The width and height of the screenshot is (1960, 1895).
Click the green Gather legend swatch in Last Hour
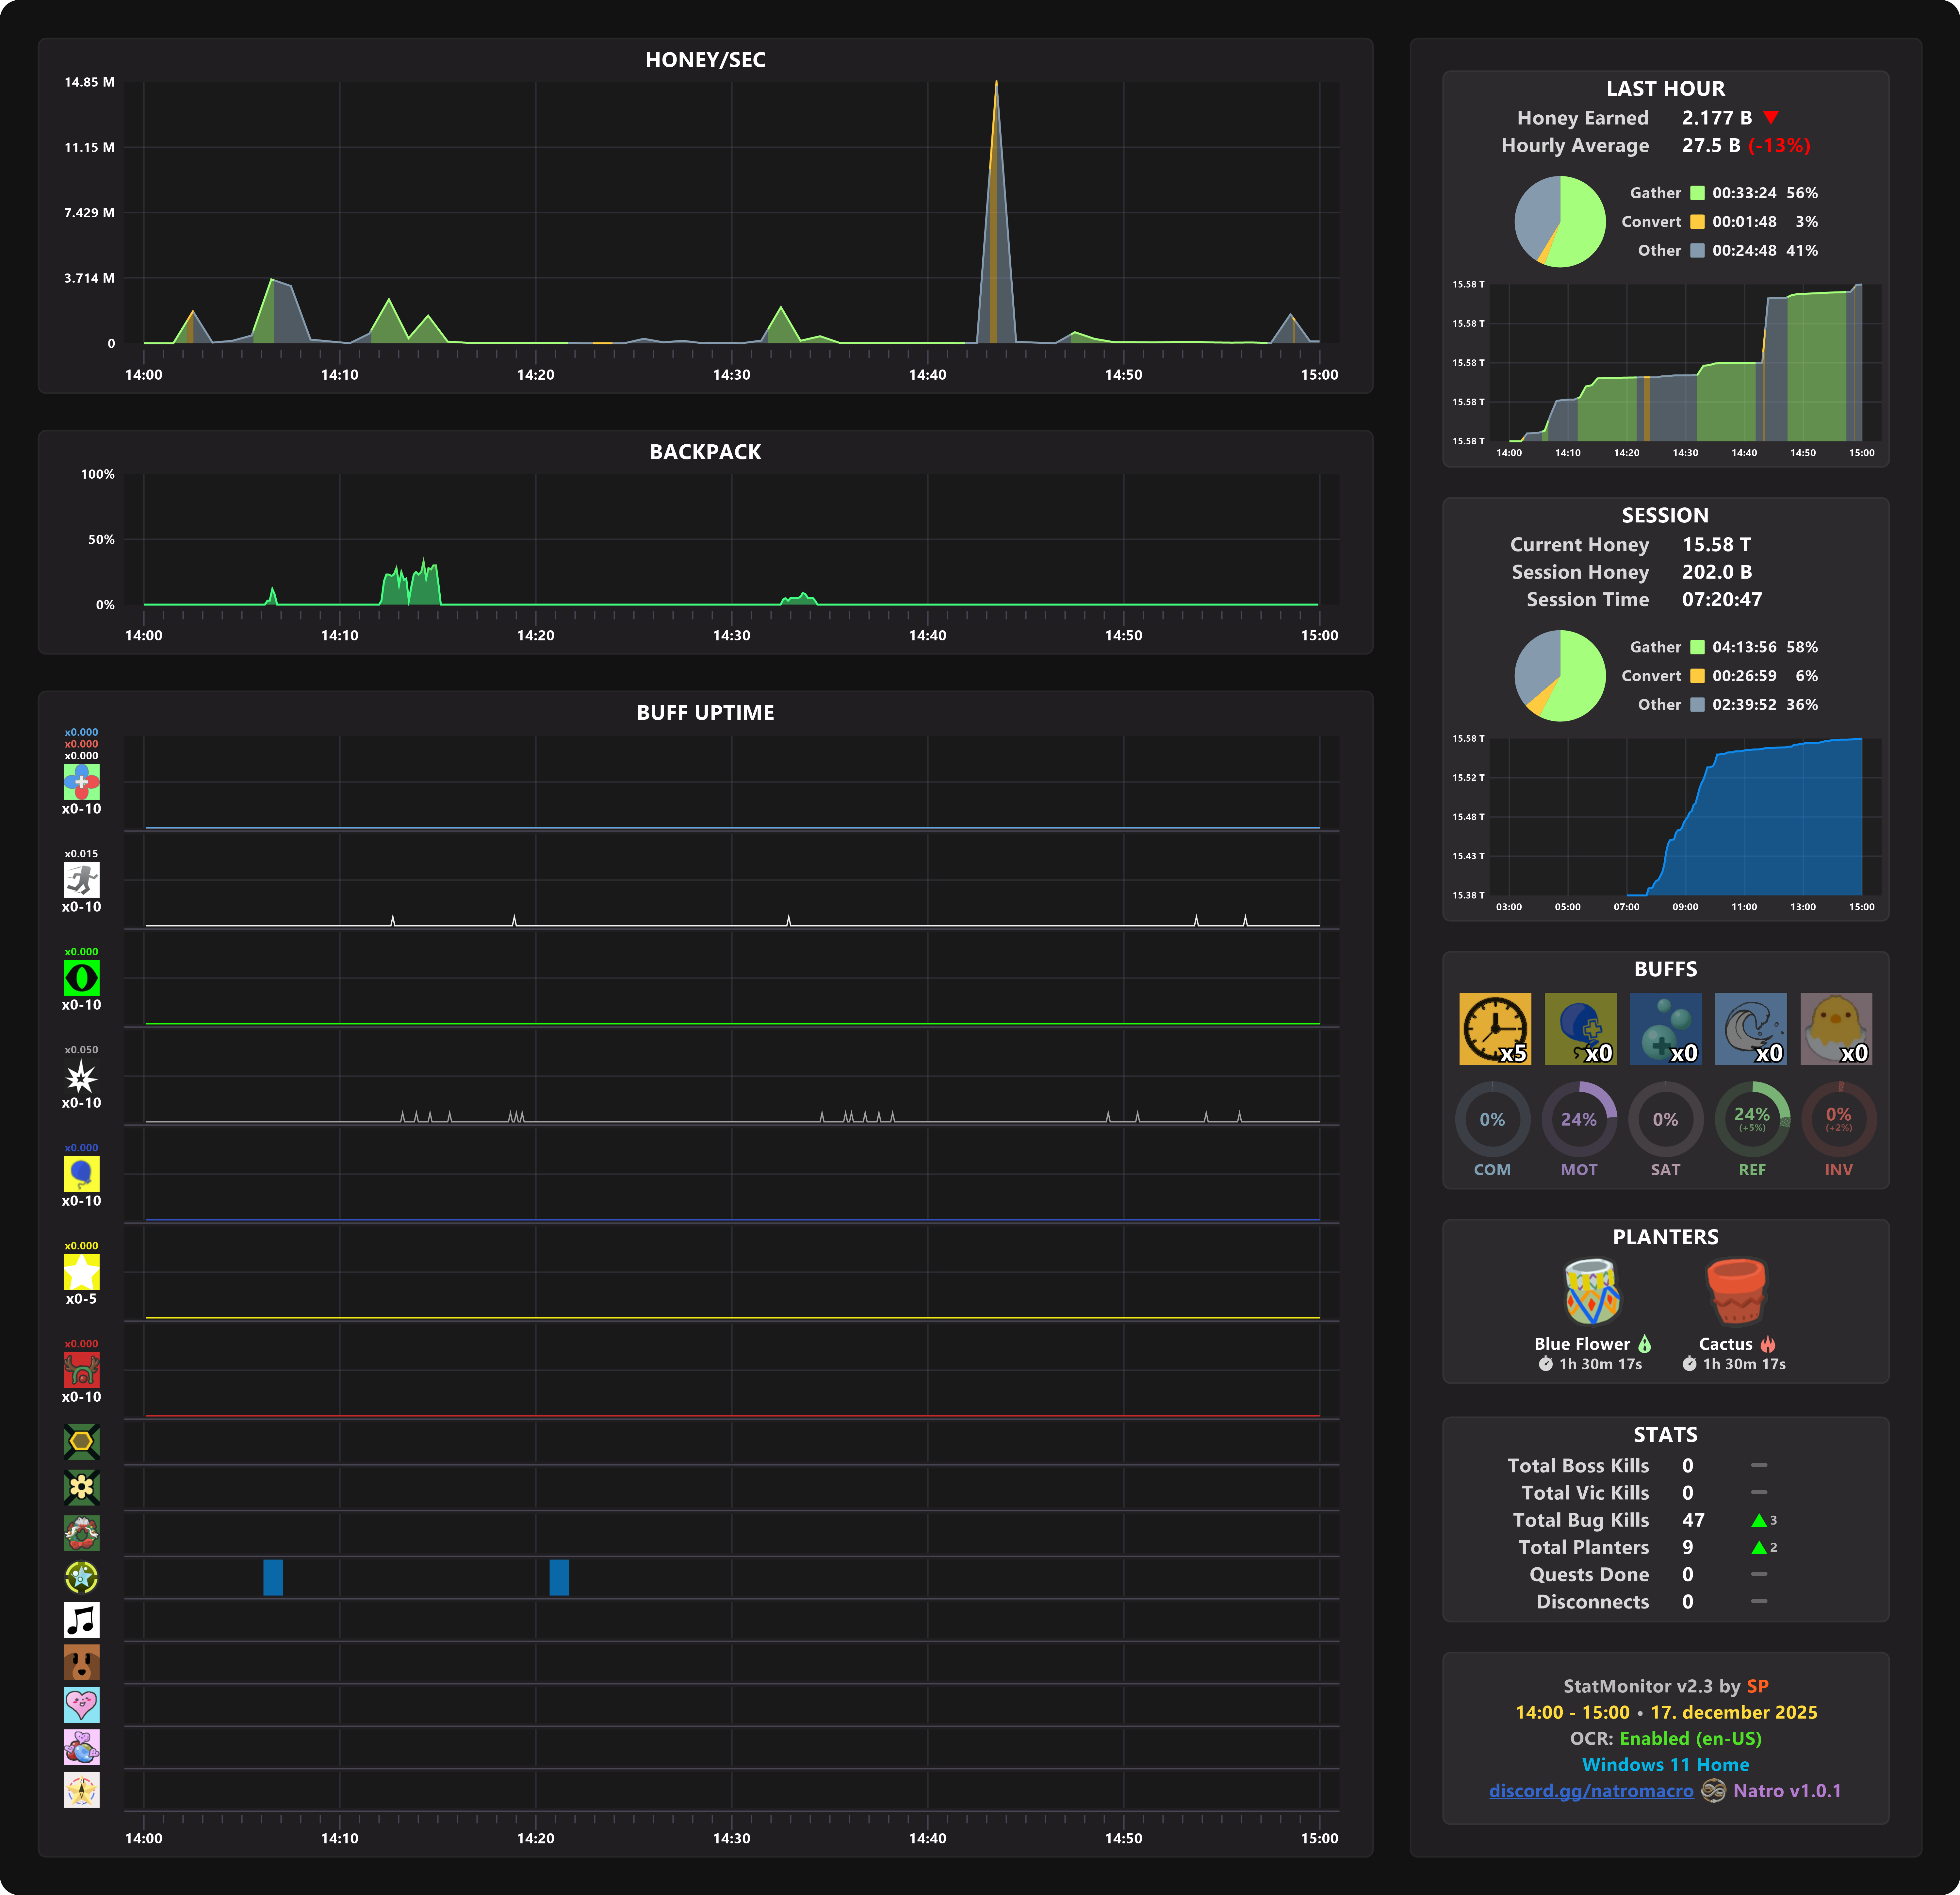tap(1697, 193)
